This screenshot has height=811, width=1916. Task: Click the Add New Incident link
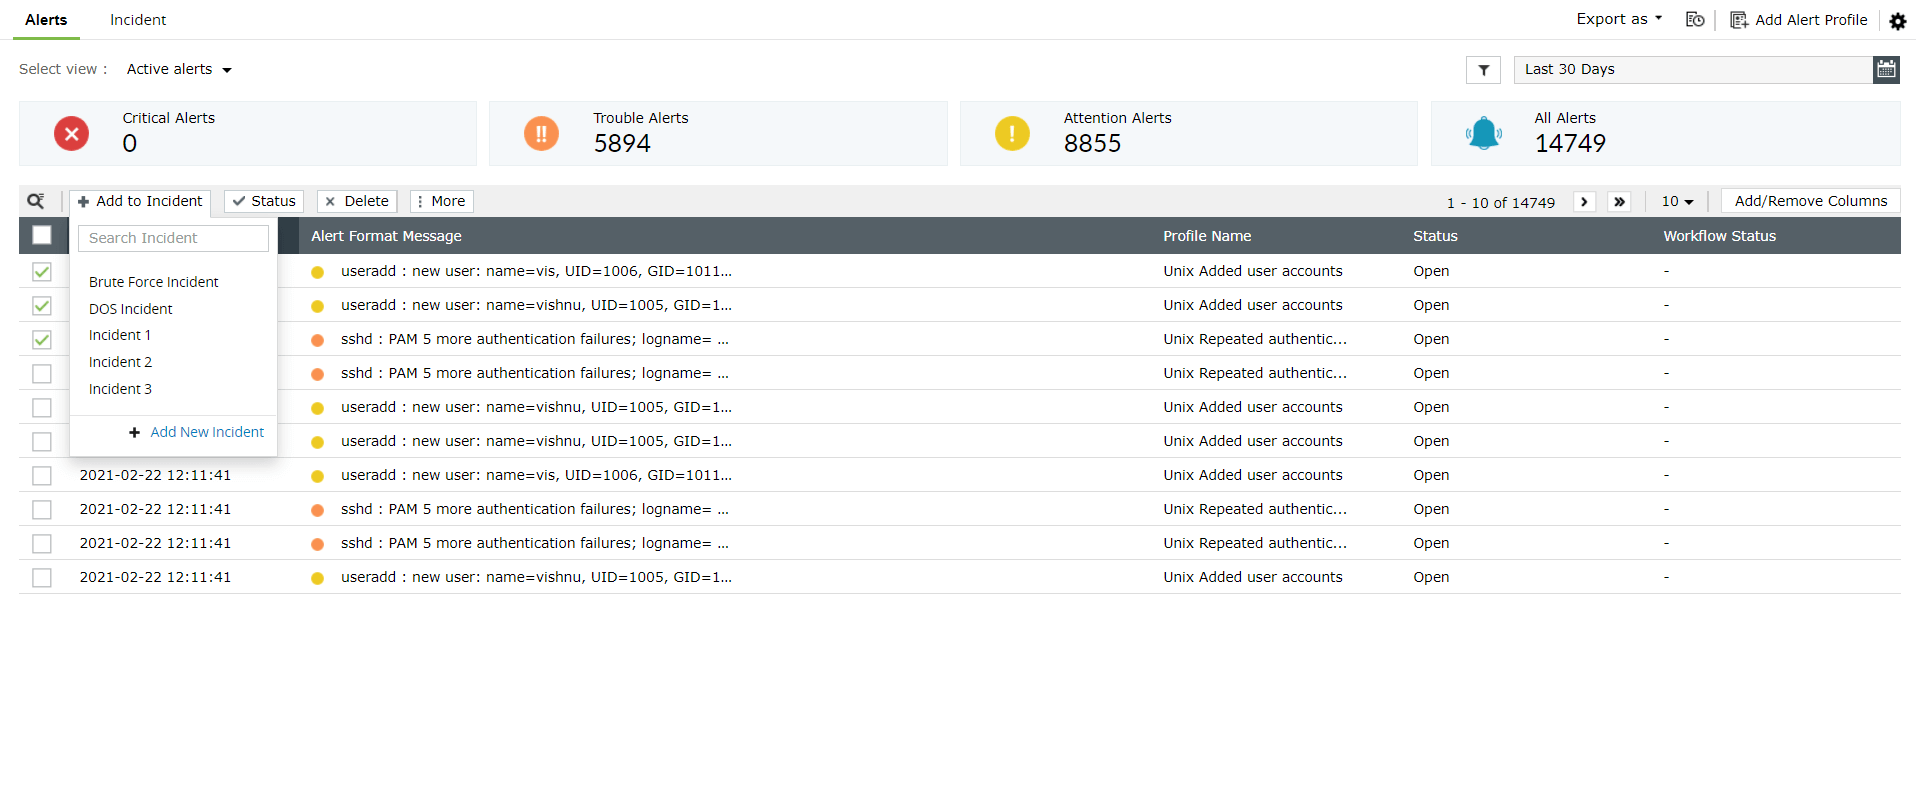[x=207, y=432]
